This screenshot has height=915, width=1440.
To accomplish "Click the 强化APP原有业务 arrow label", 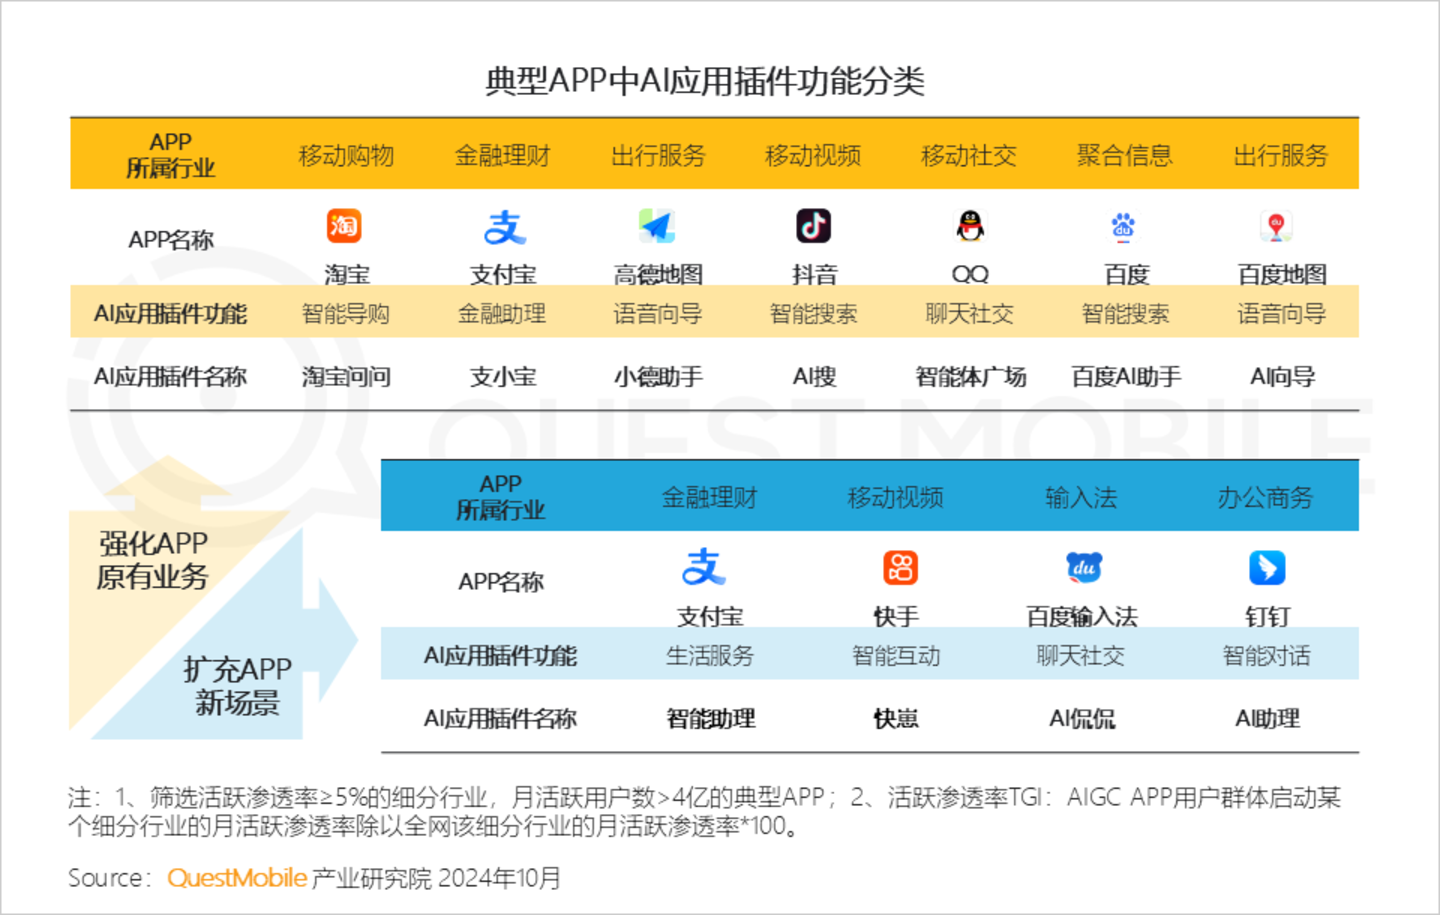I will 153,560.
